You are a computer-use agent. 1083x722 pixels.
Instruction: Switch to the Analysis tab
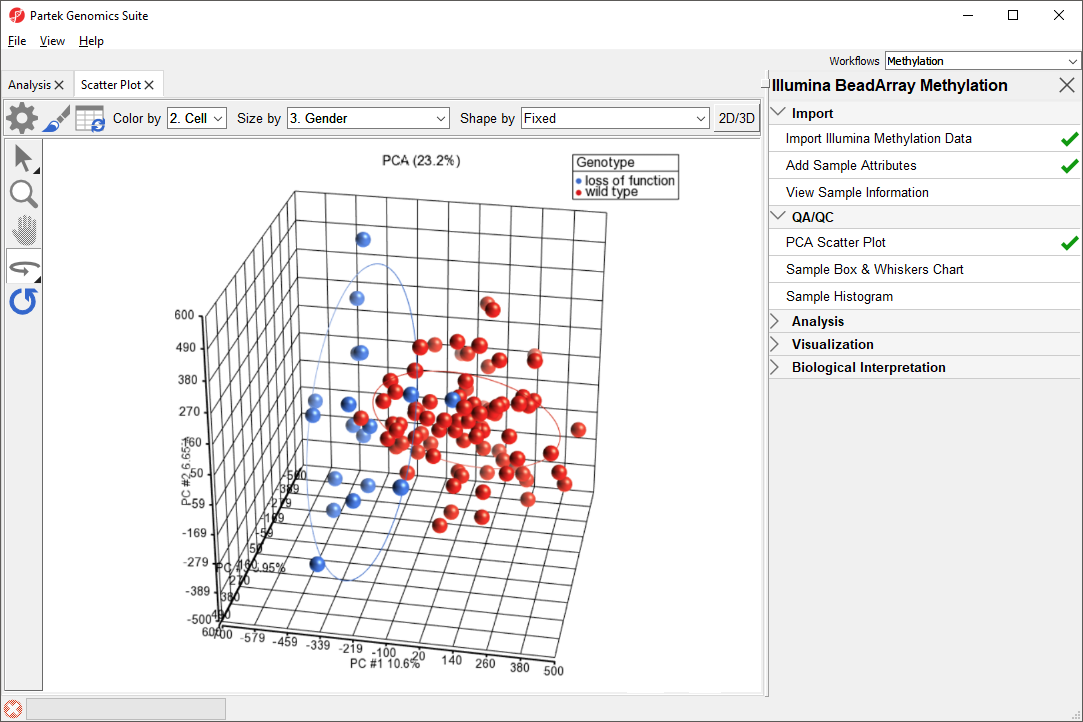pyautogui.click(x=30, y=85)
